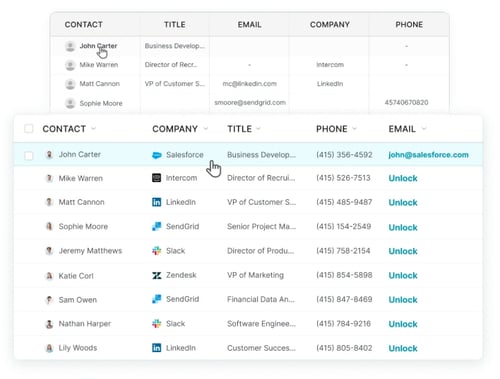
Task: Click Matt Cannon's avatar in the lower table
Action: [x=49, y=202]
